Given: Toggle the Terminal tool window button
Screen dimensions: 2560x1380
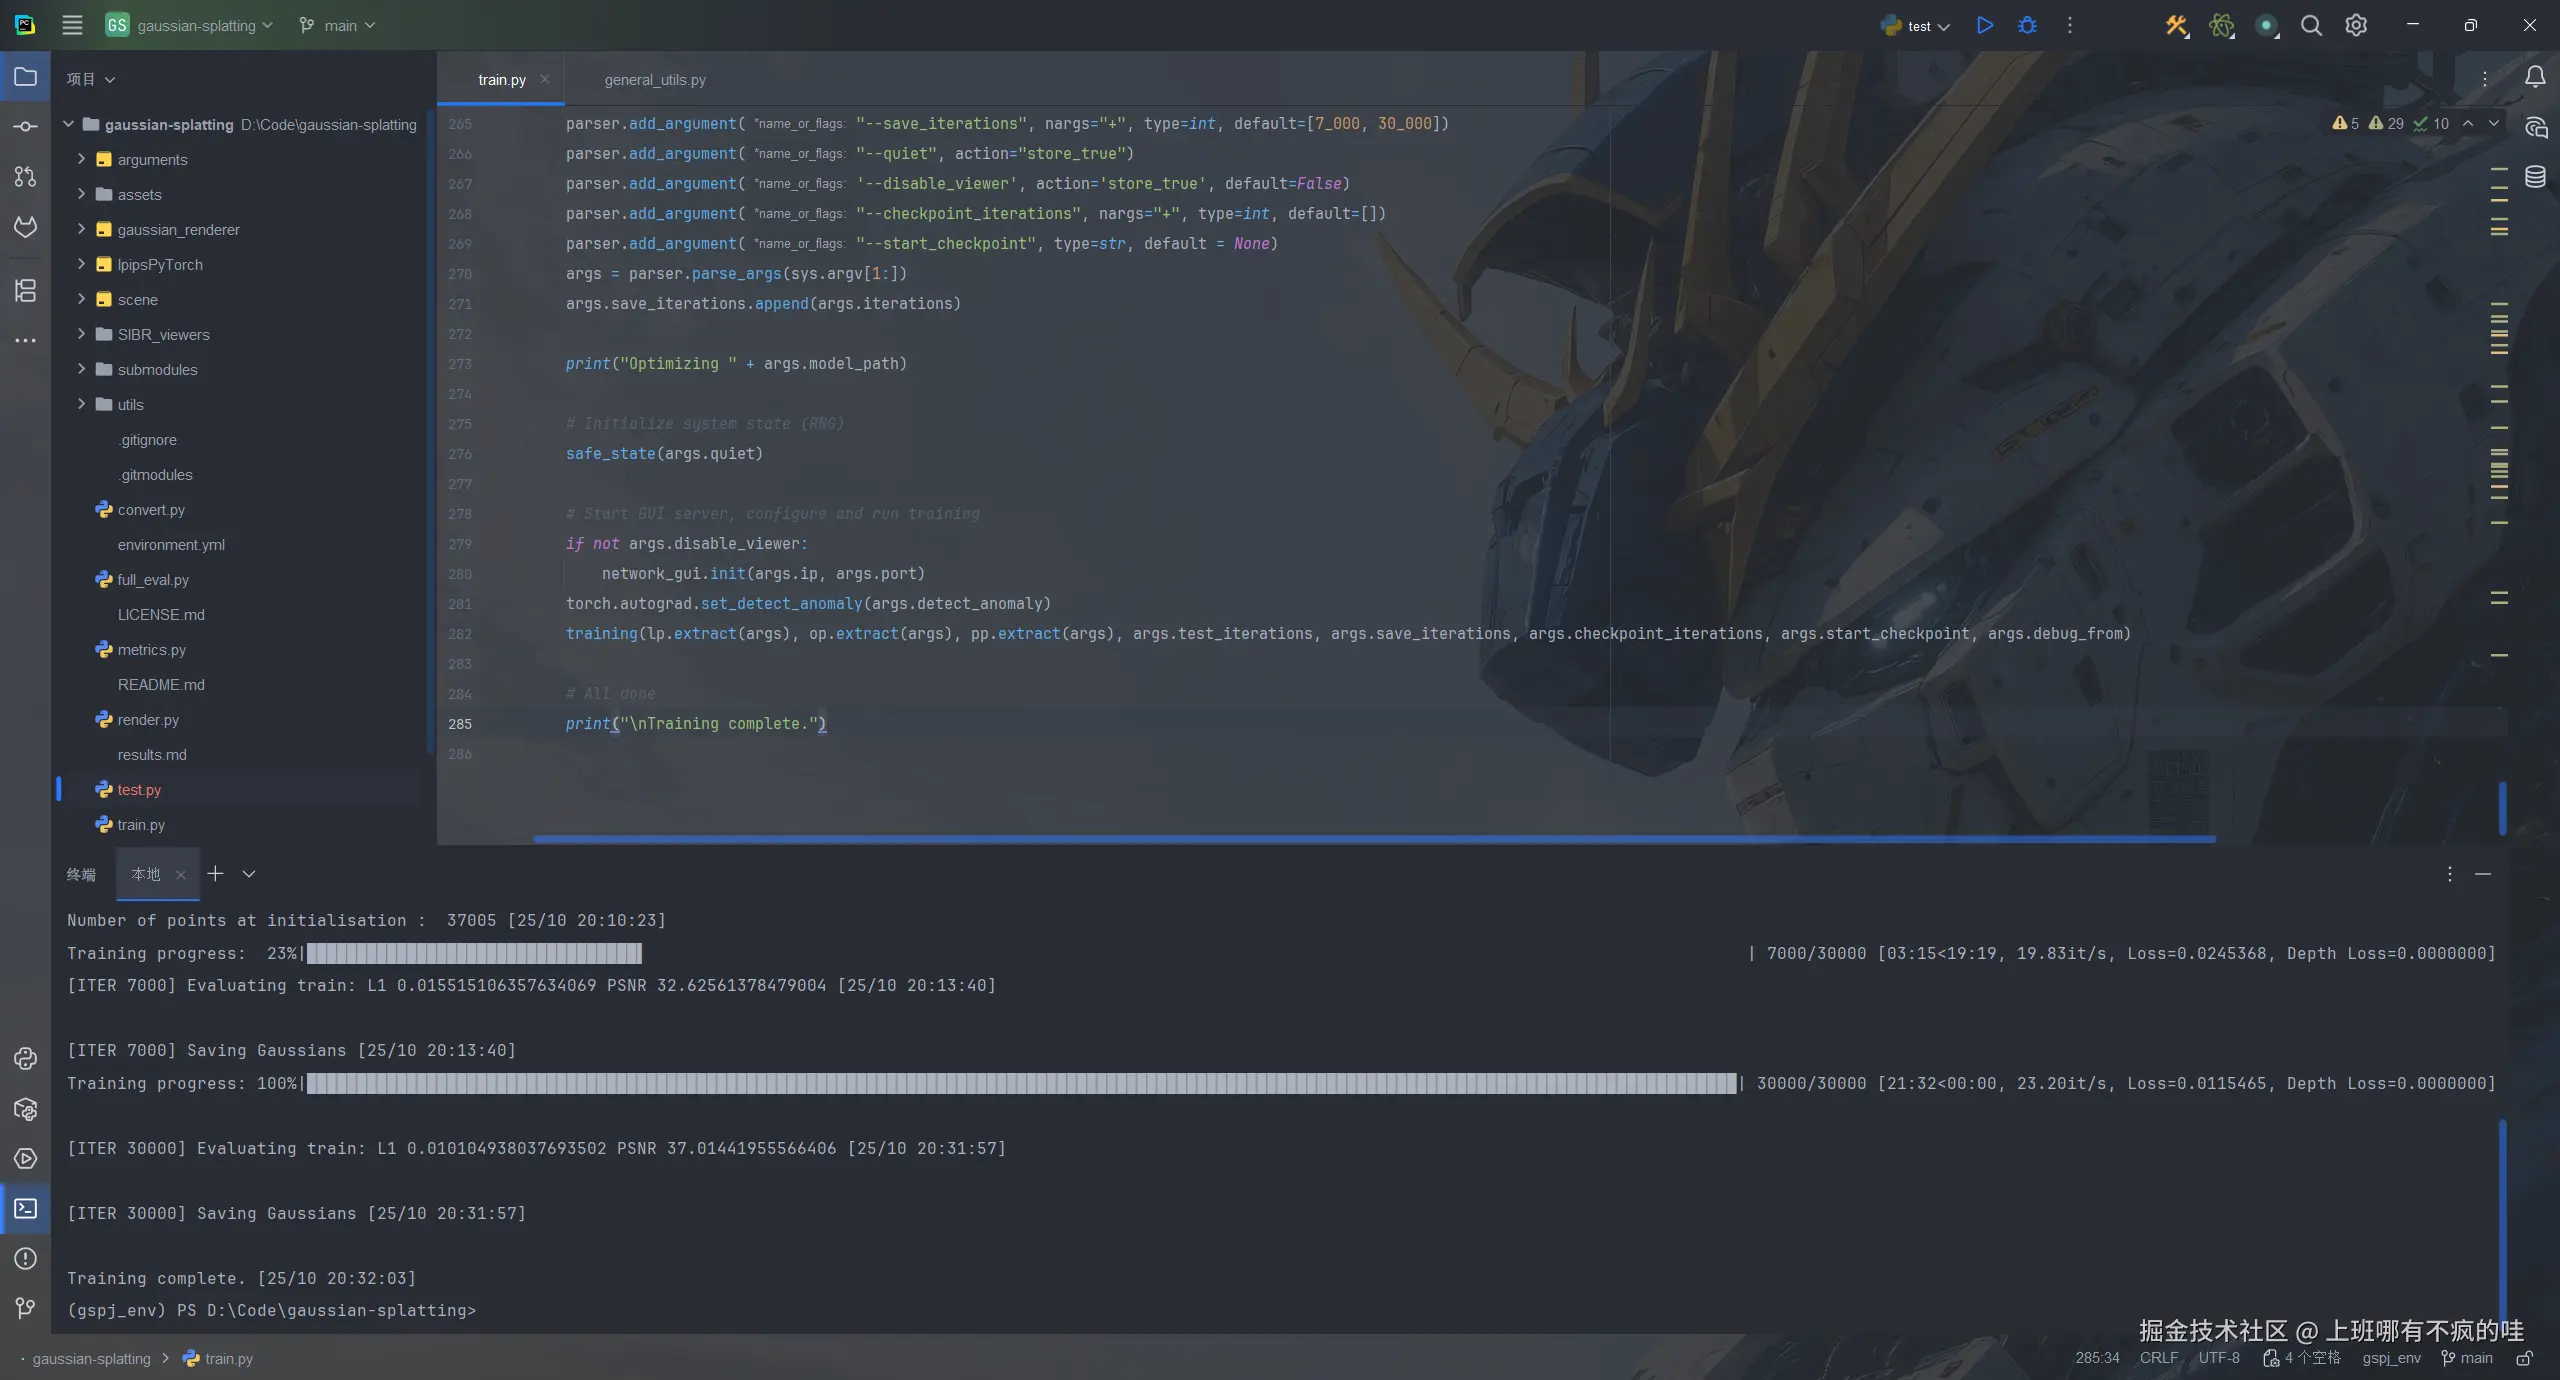Looking at the screenshot, I should [x=26, y=1209].
